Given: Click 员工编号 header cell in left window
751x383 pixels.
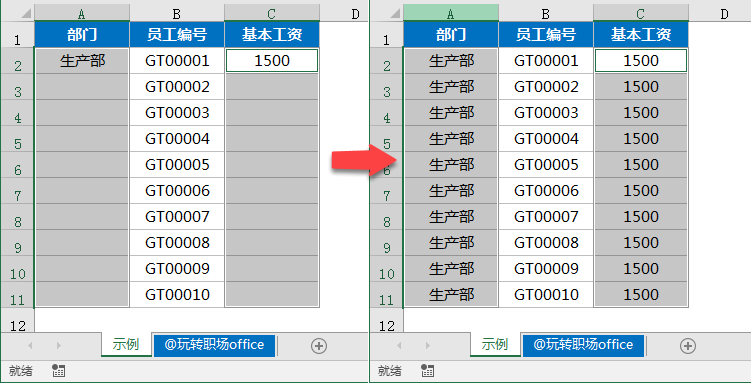Looking at the screenshot, I should [x=177, y=34].
